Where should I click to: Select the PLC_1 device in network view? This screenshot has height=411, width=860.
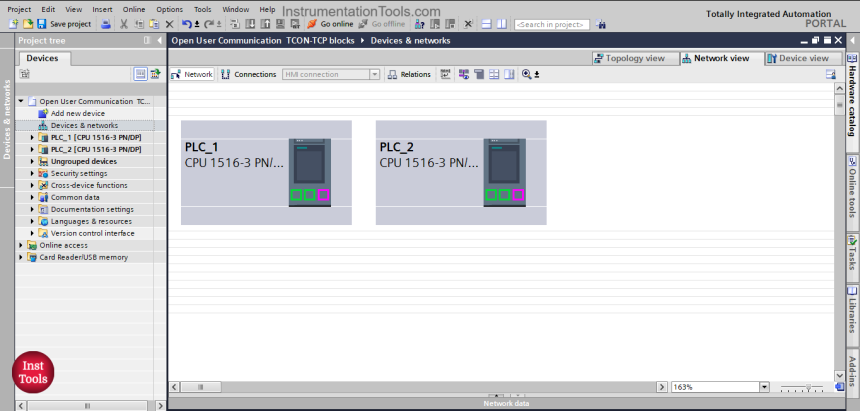click(x=266, y=172)
